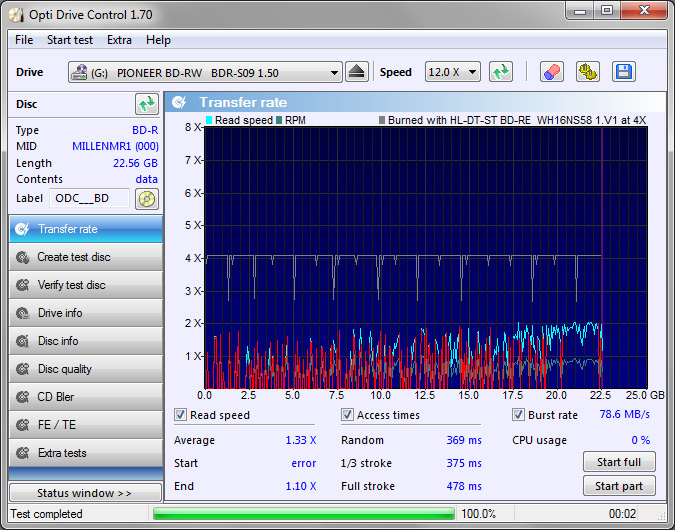The image size is (675, 530).
Task: Open the Extra menu
Action: click(x=119, y=40)
